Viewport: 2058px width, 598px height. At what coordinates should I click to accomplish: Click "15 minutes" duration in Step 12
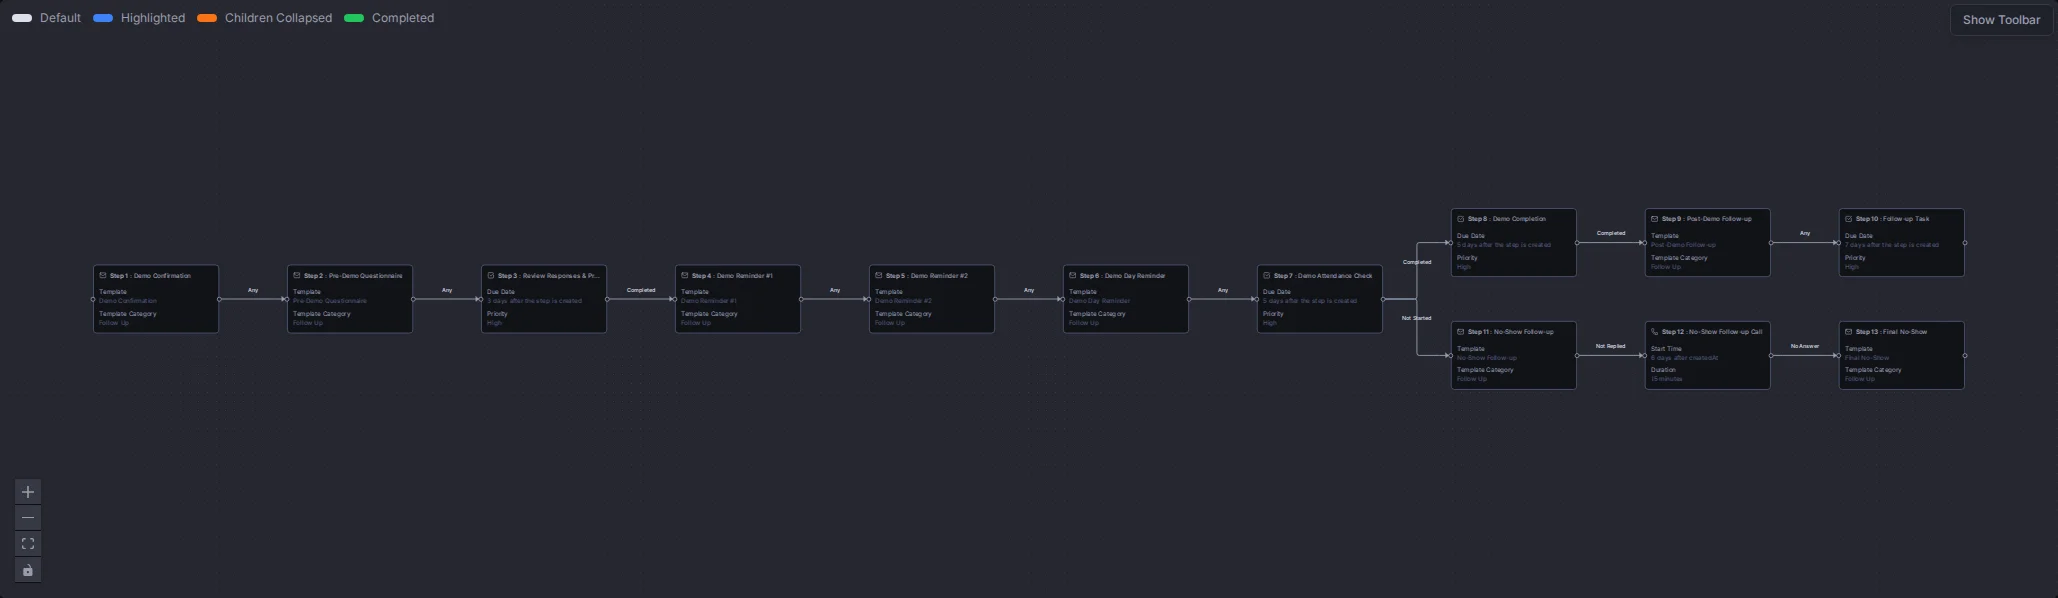[x=1666, y=379]
